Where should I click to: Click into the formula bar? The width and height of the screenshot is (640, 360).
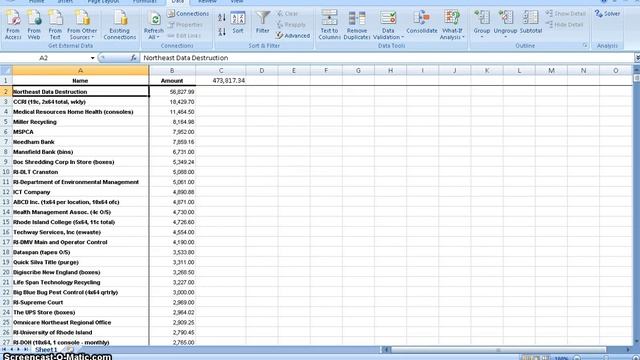pyautogui.click(x=386, y=58)
